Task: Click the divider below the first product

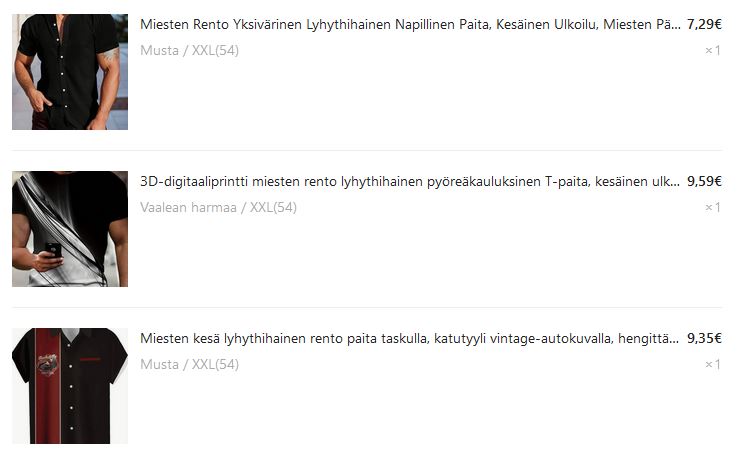Action: (367, 150)
